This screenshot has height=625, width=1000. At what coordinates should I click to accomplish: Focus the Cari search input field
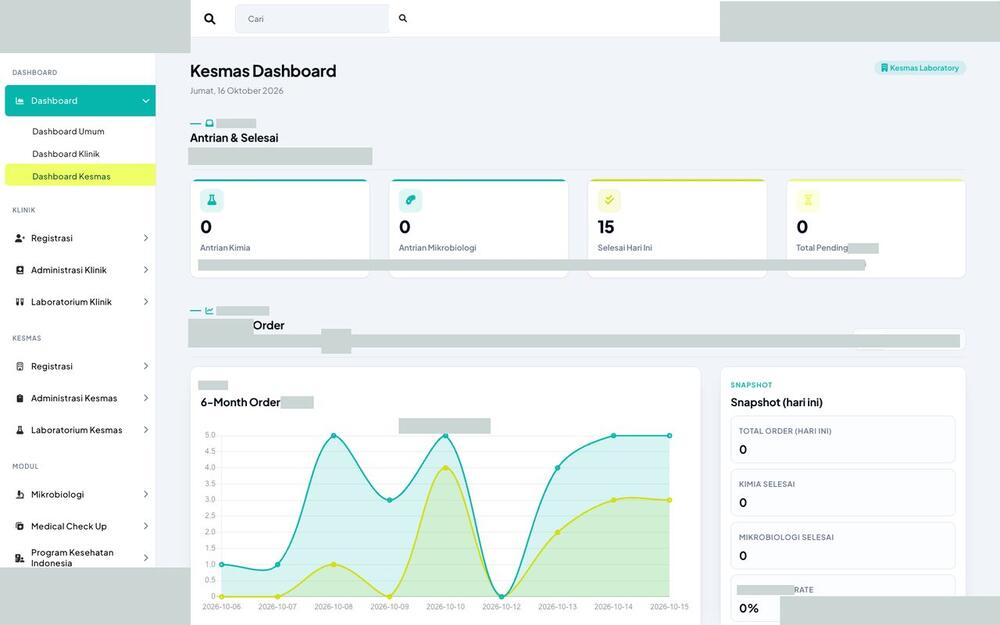(x=312, y=18)
